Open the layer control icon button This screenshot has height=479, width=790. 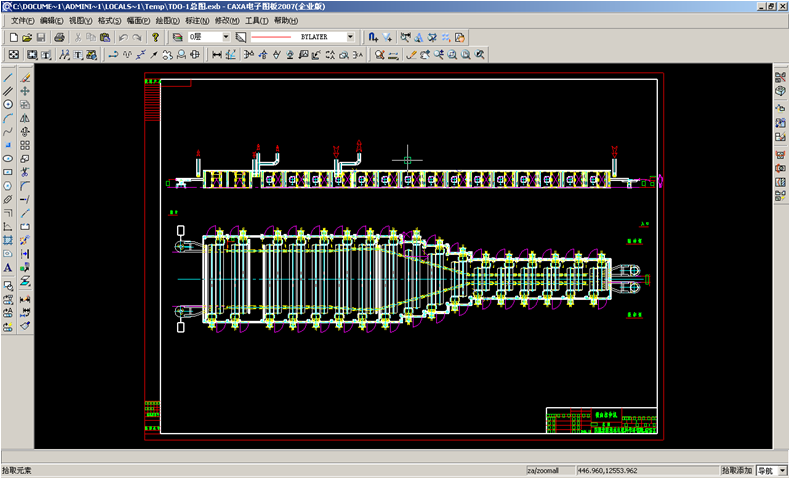177,37
